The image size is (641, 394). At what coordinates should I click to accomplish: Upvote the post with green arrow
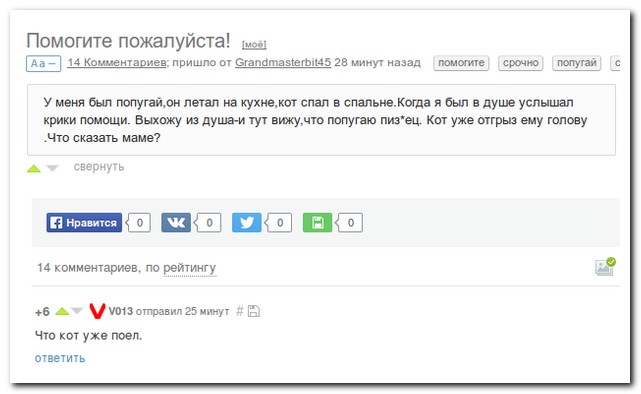[x=34, y=168]
